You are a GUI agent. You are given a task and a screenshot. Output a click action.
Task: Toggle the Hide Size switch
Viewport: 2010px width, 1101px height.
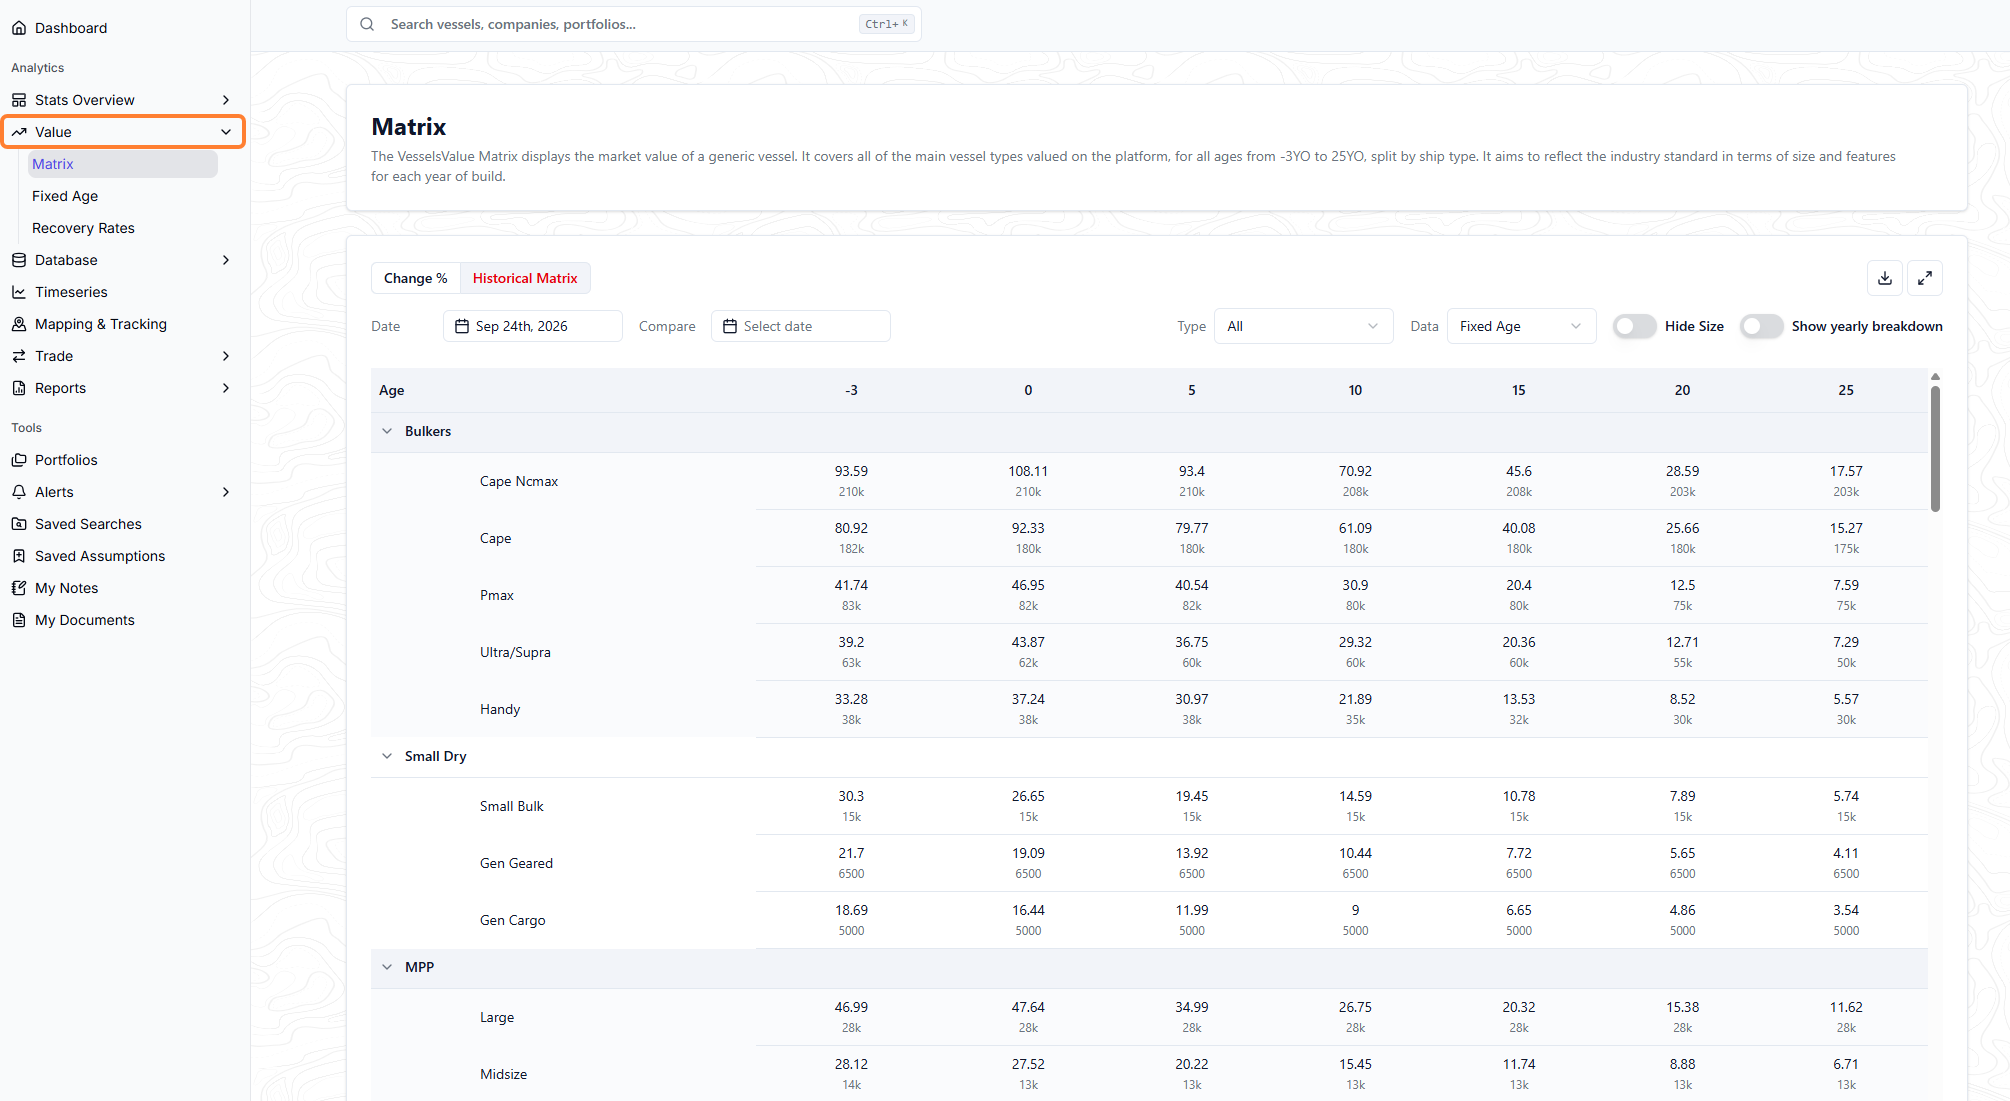tap(1635, 326)
